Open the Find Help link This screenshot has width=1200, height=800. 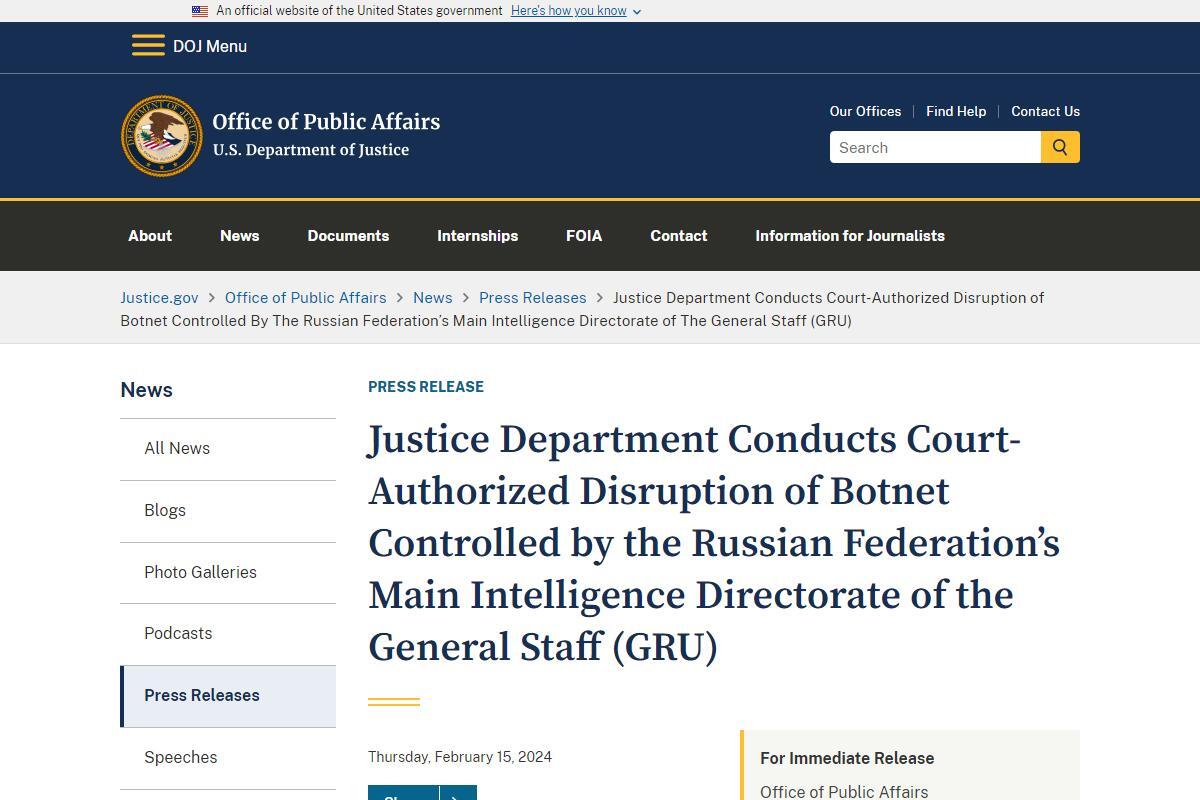pos(956,111)
